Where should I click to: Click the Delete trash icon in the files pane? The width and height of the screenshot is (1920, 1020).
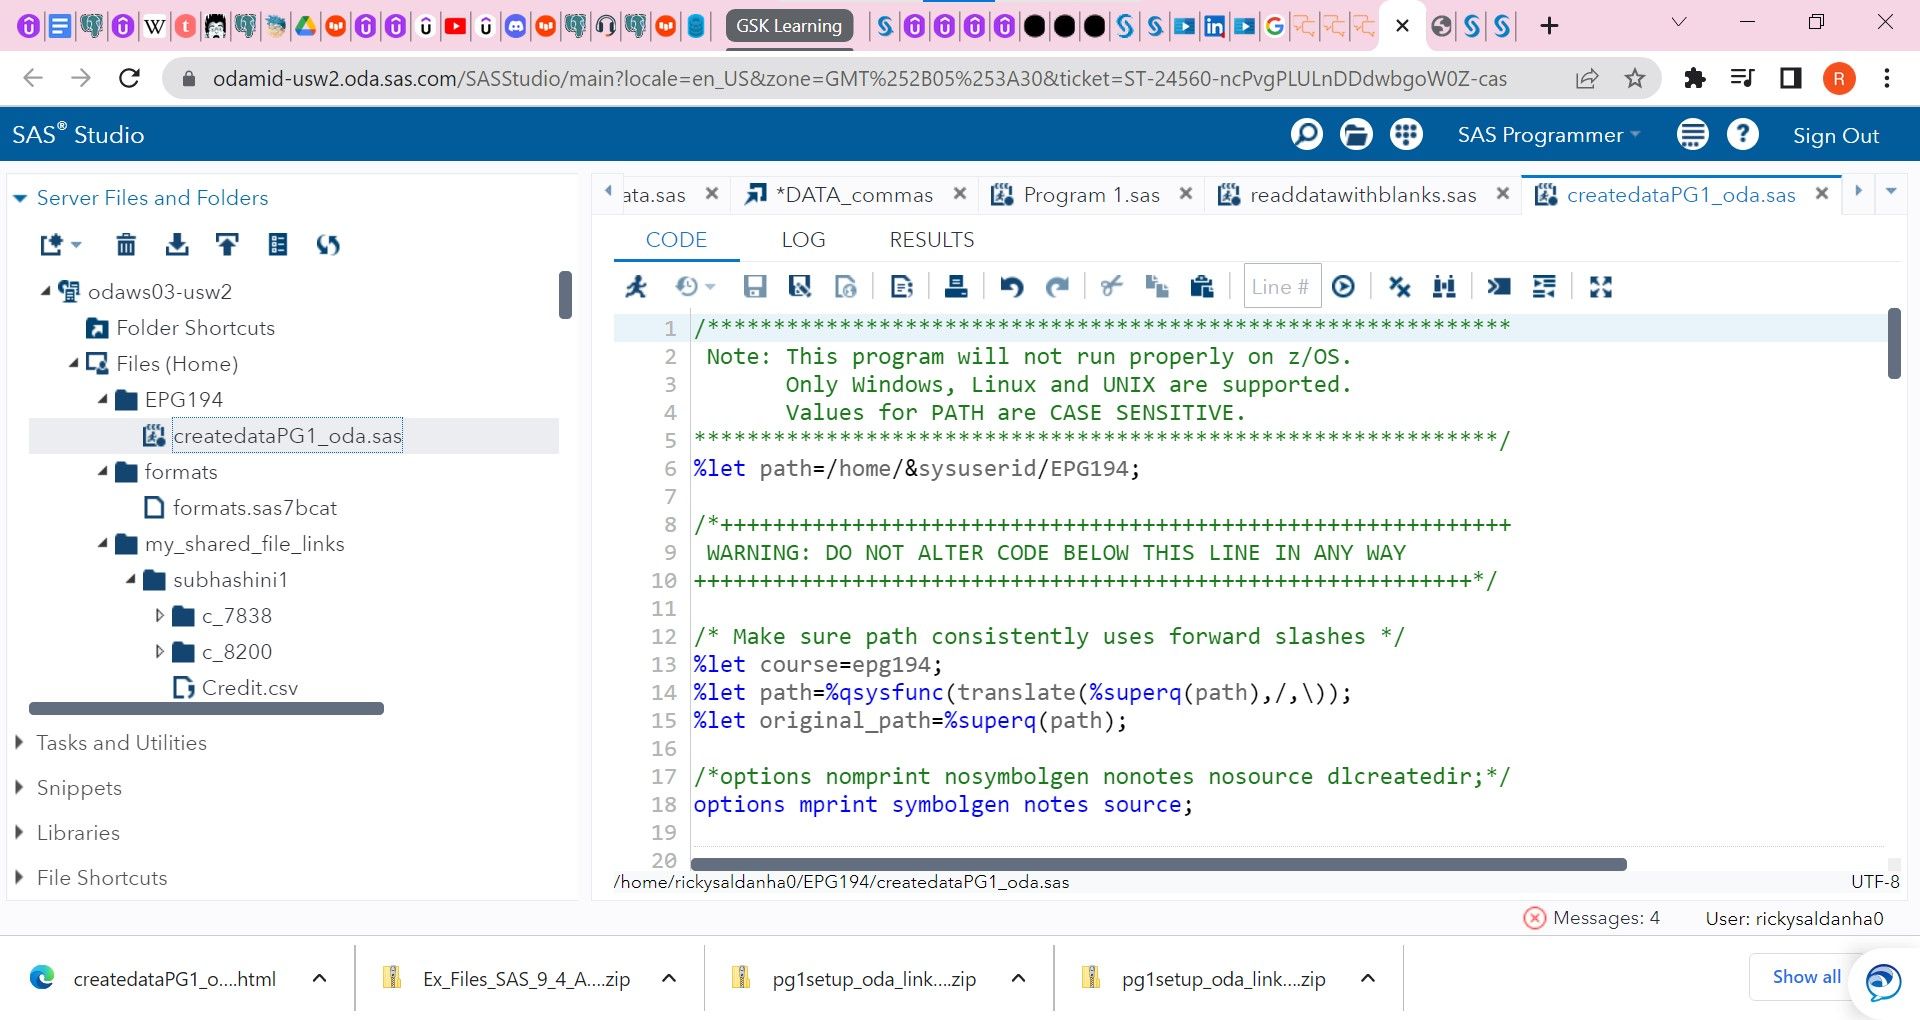point(126,244)
